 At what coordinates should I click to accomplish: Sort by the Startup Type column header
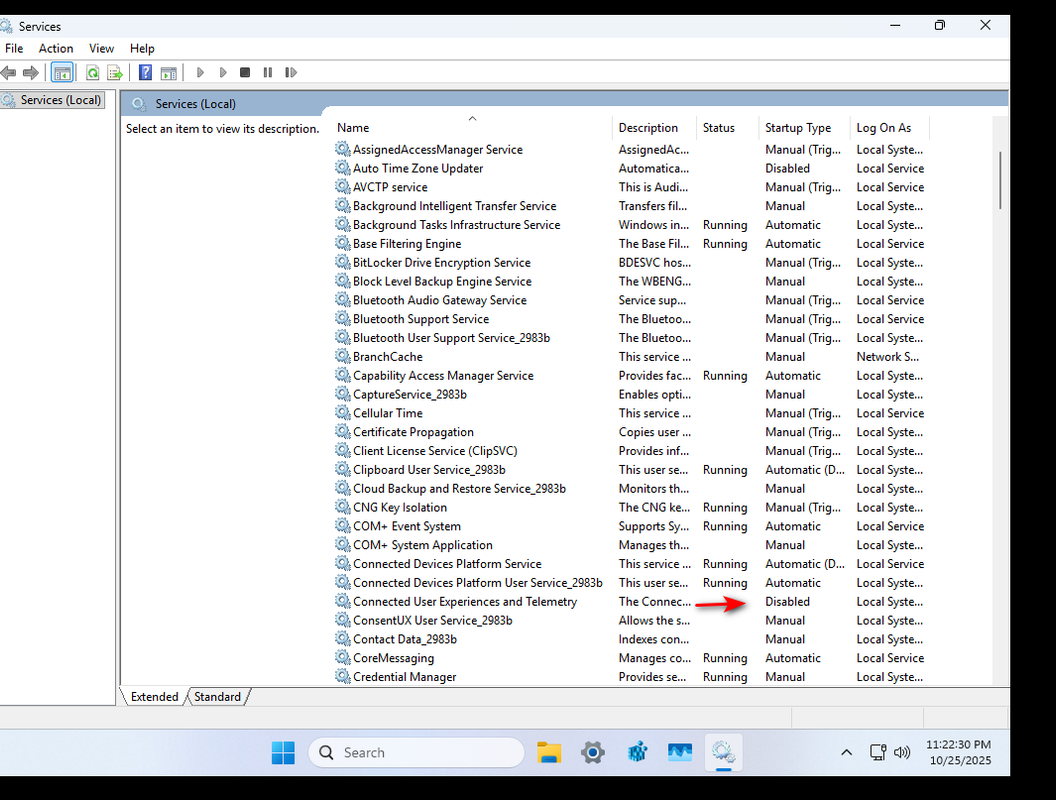click(804, 127)
